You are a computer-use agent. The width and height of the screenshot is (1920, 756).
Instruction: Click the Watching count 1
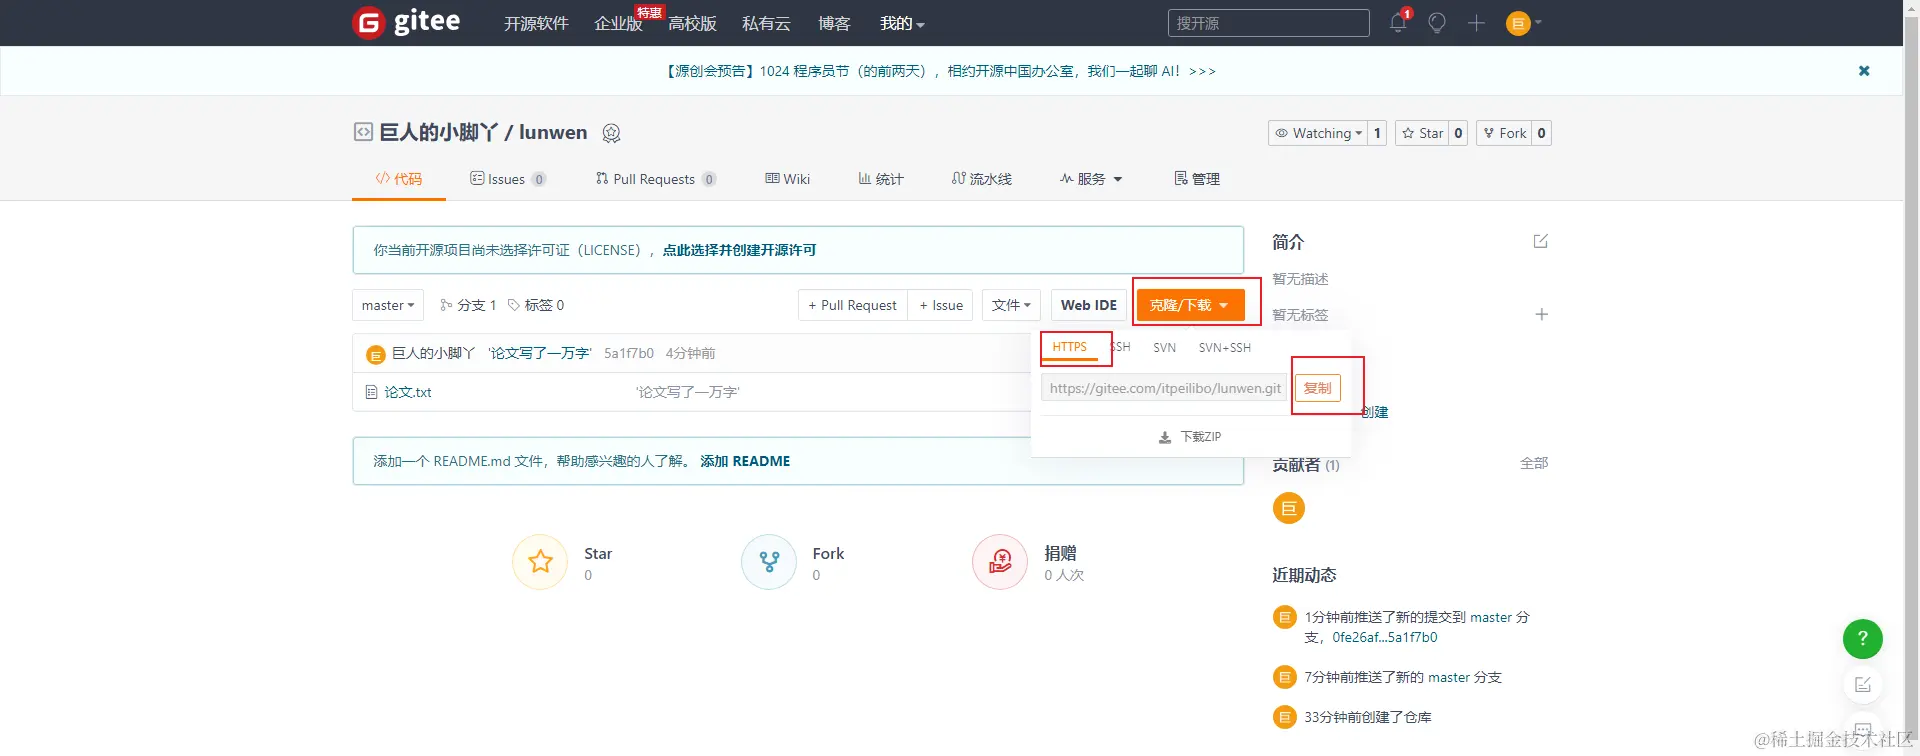(1377, 133)
